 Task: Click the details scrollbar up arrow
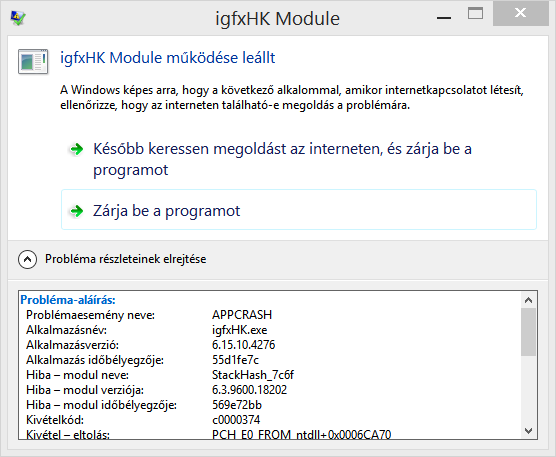pyautogui.click(x=528, y=300)
